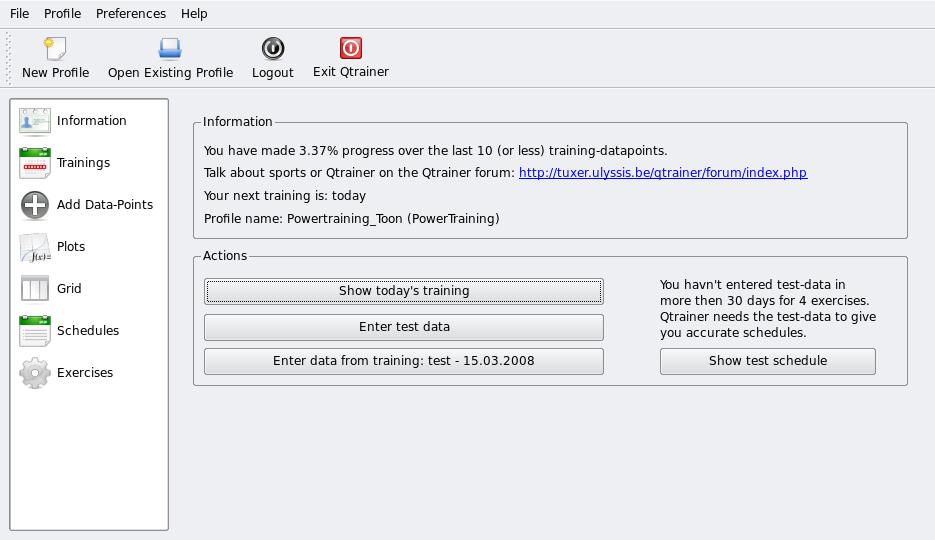This screenshot has width=935, height=540.
Task: Click the Enter test data button
Action: click(x=404, y=327)
